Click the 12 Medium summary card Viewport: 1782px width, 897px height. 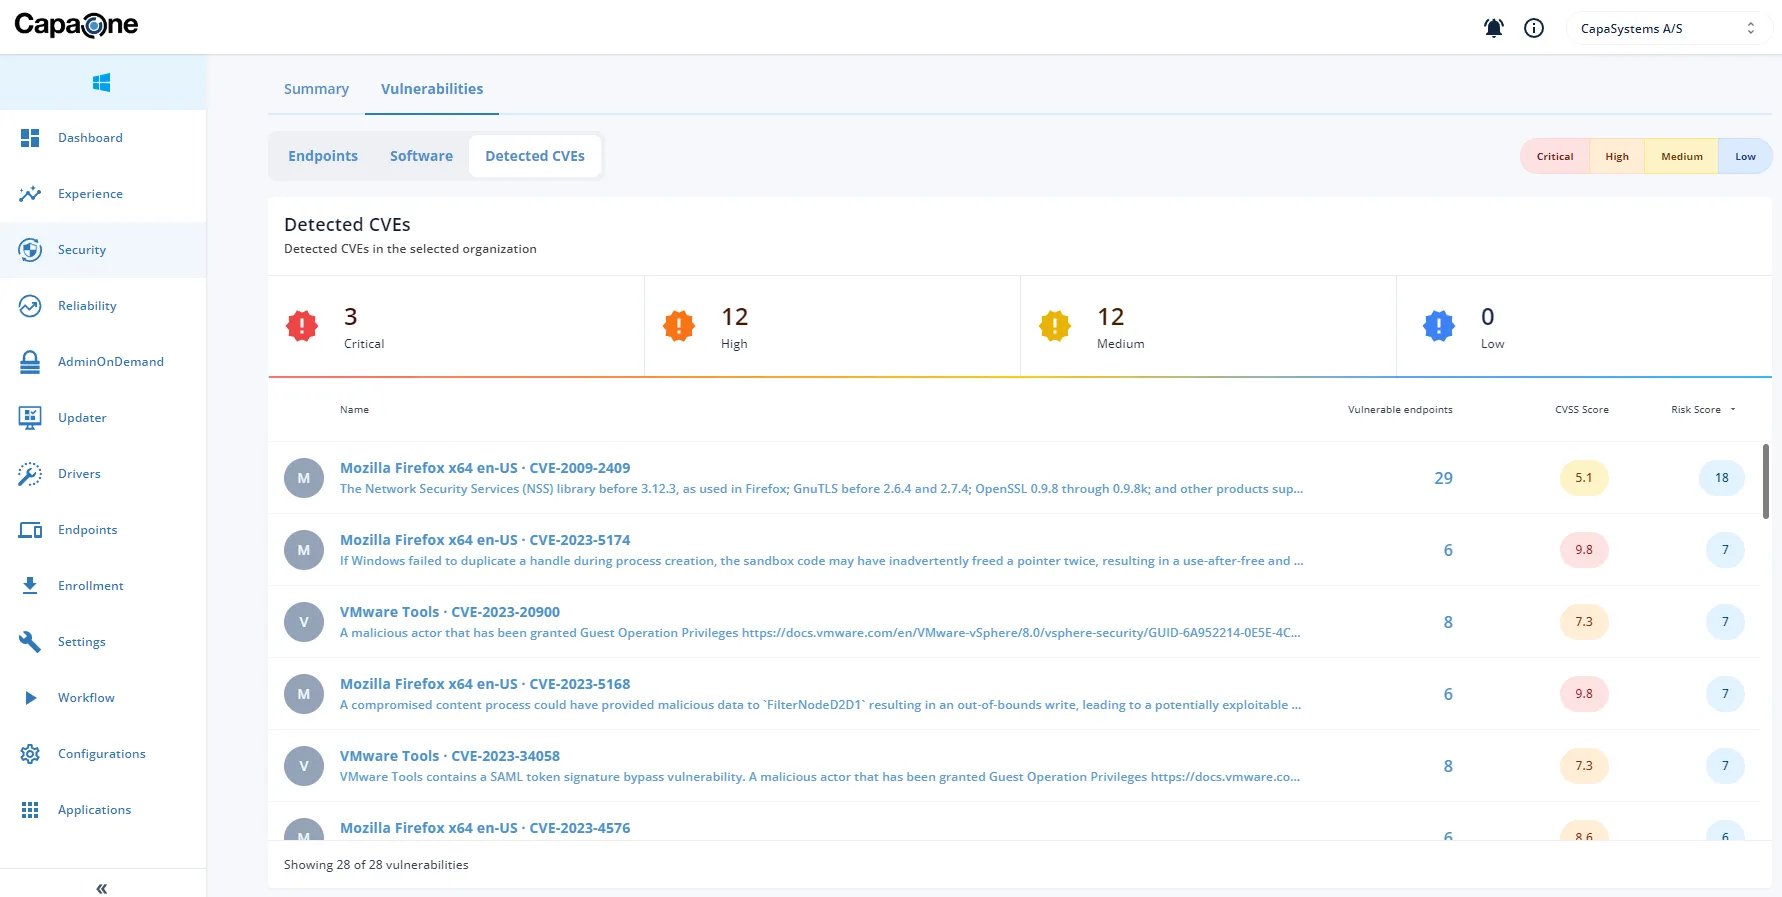[1209, 326]
